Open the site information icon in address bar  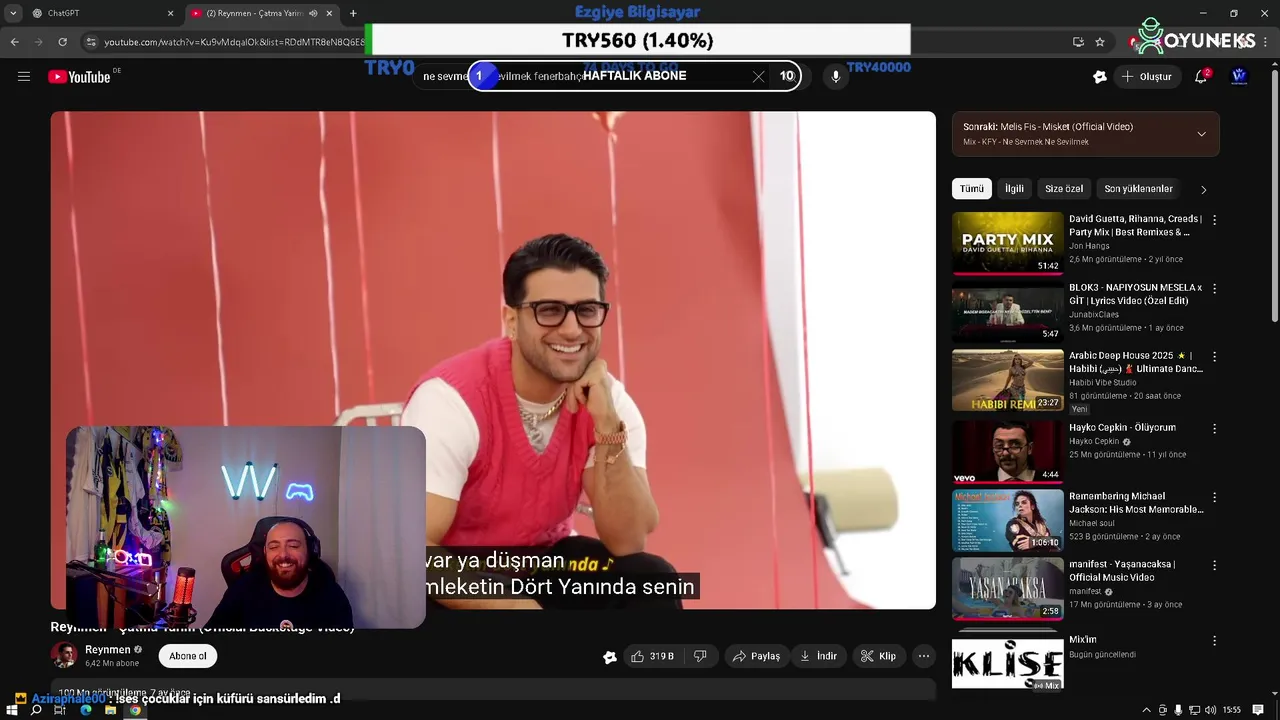pos(91,42)
